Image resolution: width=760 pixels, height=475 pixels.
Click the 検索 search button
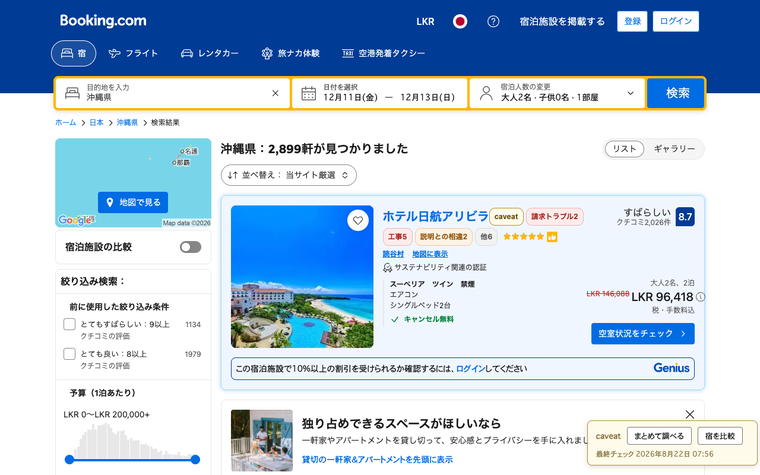676,93
